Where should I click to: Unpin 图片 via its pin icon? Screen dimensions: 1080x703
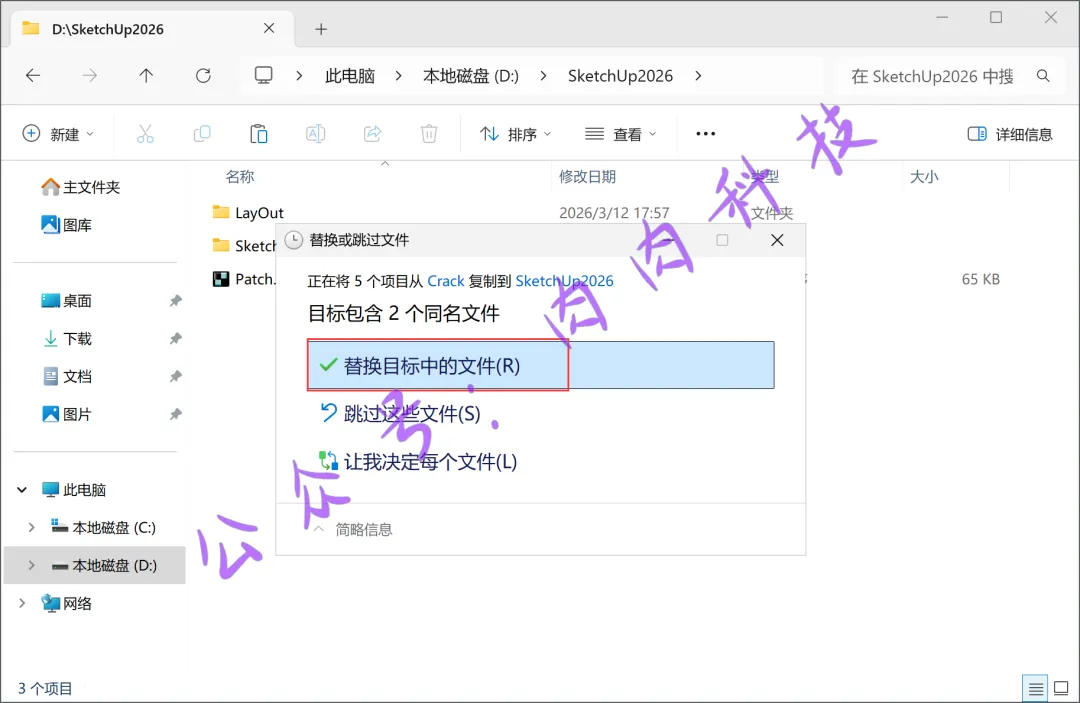pos(176,415)
